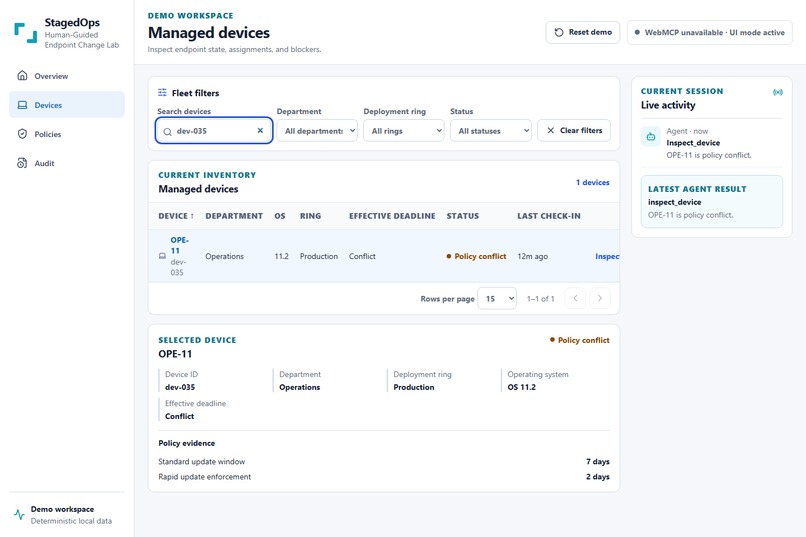Click the Clear filters button
806x537 pixels.
574,131
